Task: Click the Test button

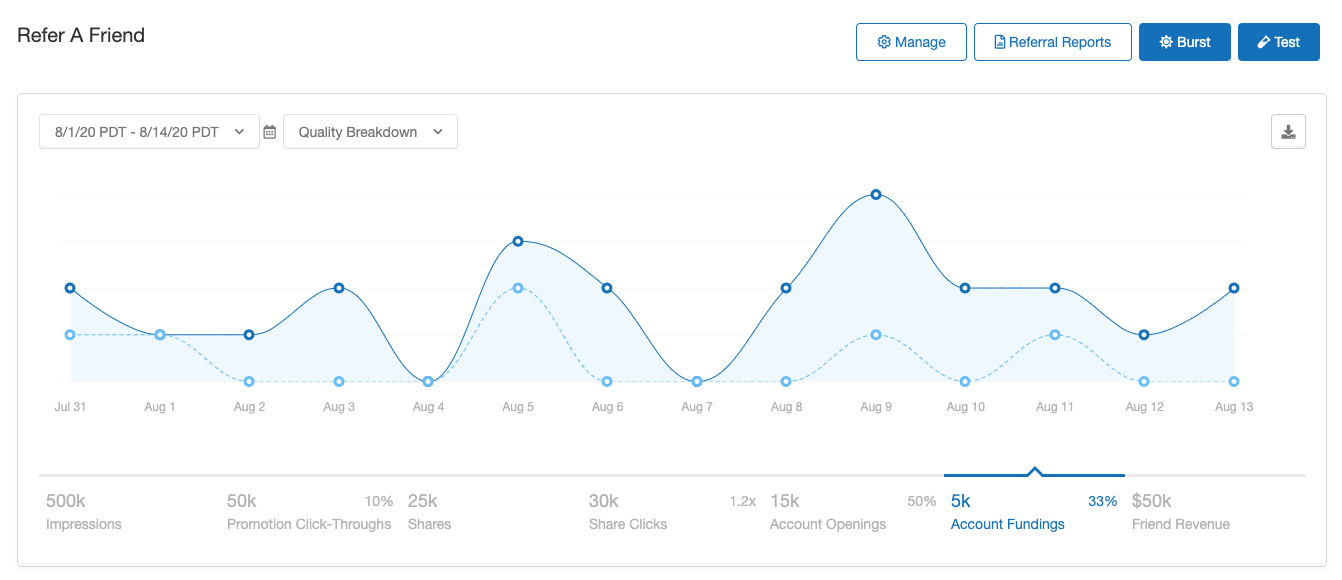Action: pos(1278,42)
